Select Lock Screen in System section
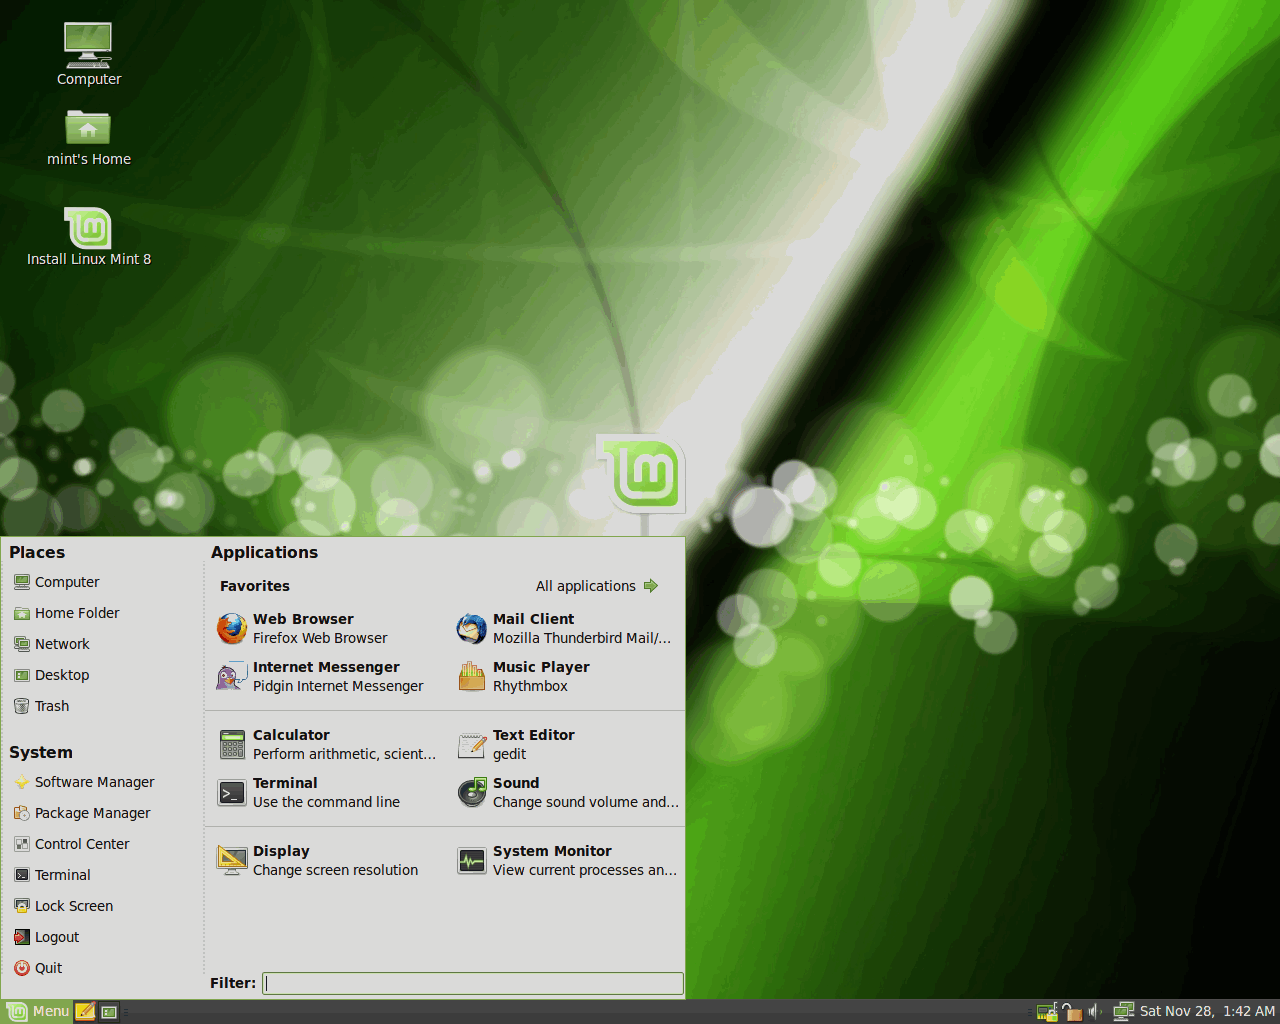Screen dimensions: 1280x1024 [x=64, y=906]
